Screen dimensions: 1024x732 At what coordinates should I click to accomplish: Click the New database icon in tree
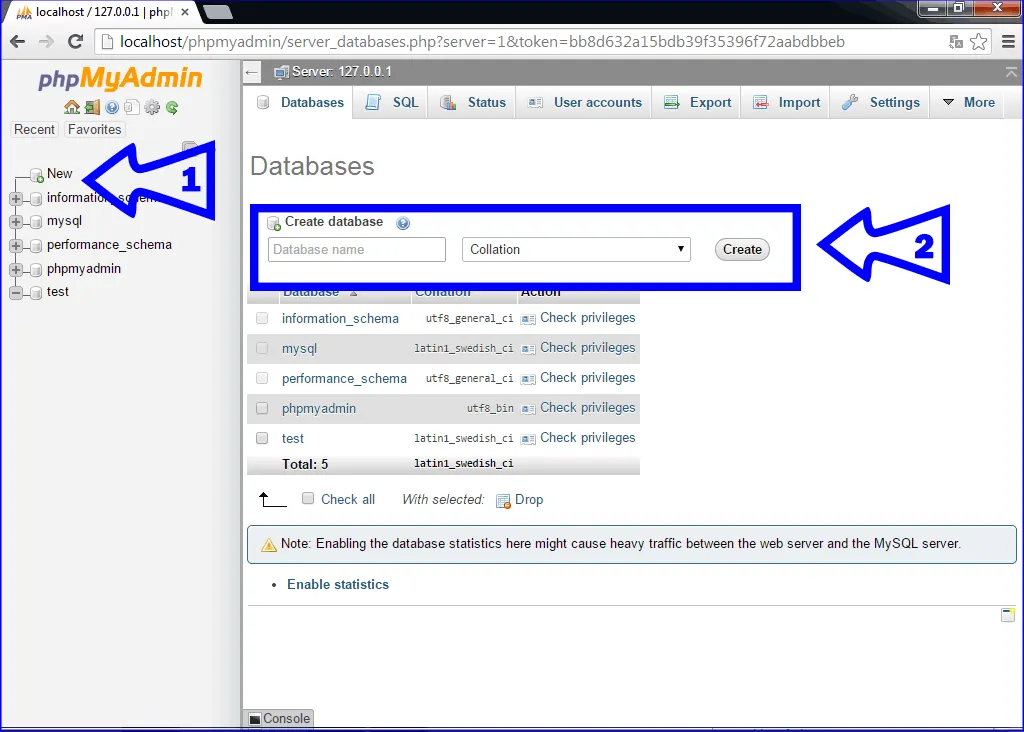click(x=37, y=175)
